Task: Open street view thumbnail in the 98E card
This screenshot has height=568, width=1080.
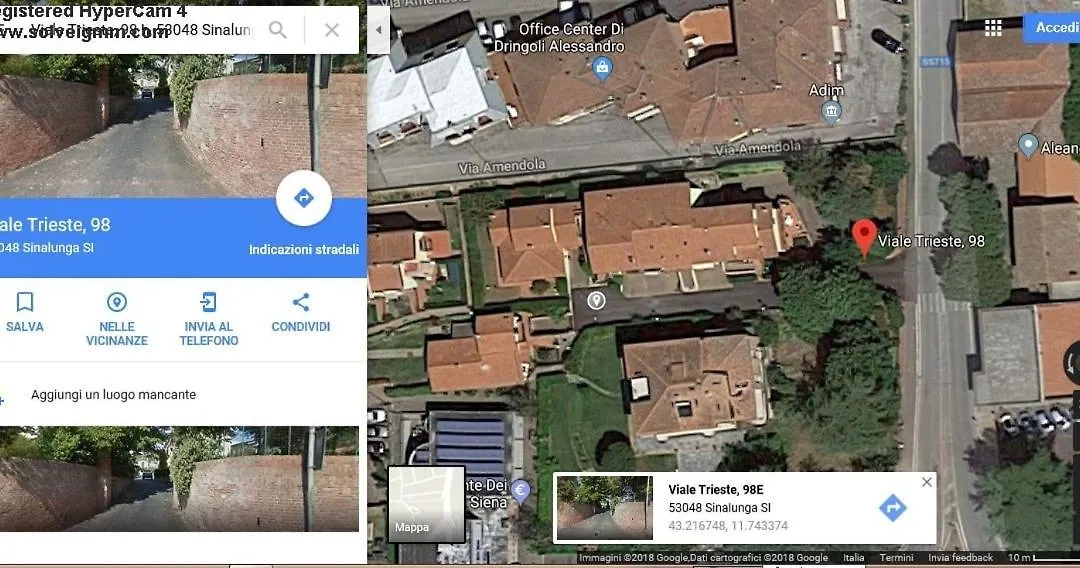Action: pos(605,508)
